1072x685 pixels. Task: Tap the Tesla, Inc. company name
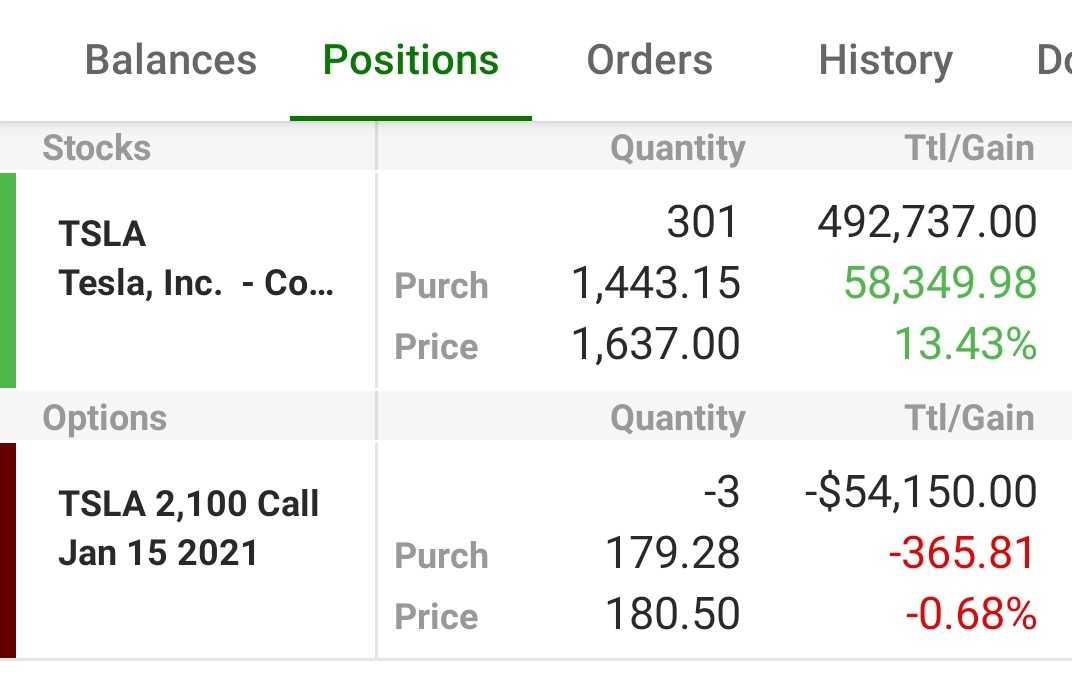(196, 283)
